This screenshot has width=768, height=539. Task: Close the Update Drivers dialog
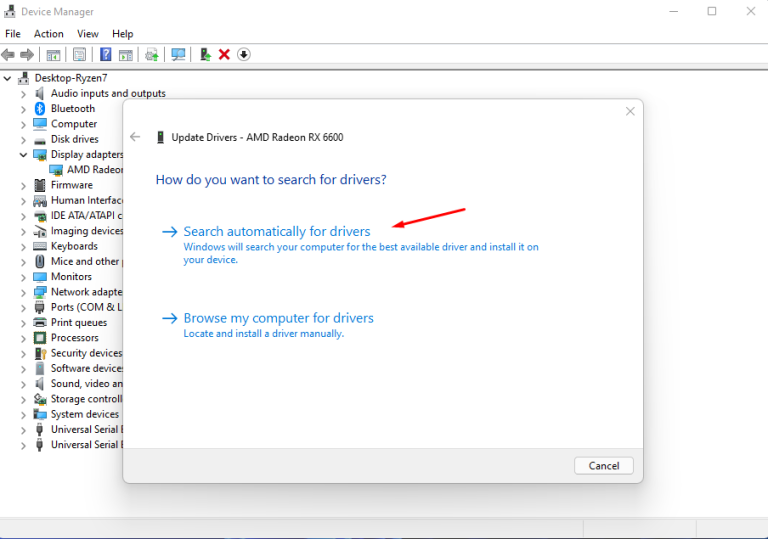[630, 112]
